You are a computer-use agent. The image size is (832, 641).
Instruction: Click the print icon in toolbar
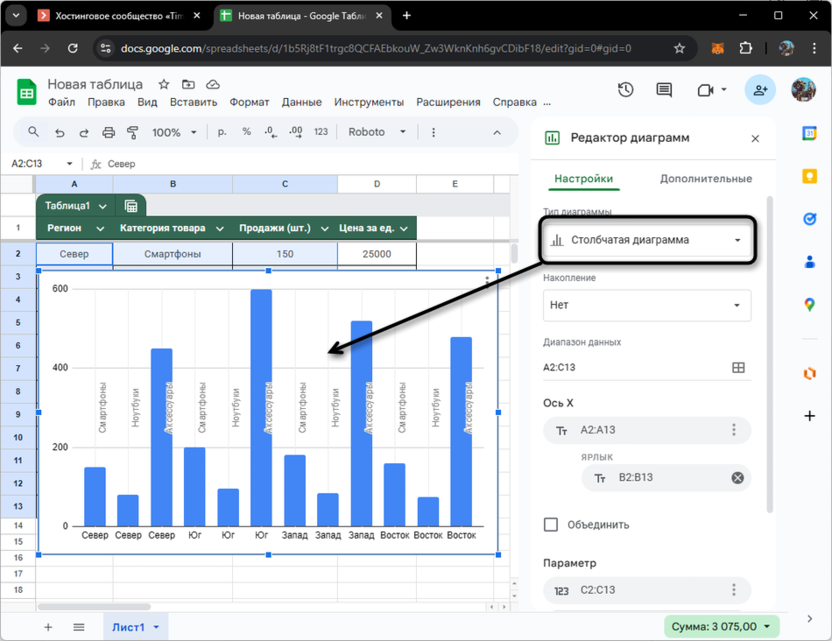[108, 132]
